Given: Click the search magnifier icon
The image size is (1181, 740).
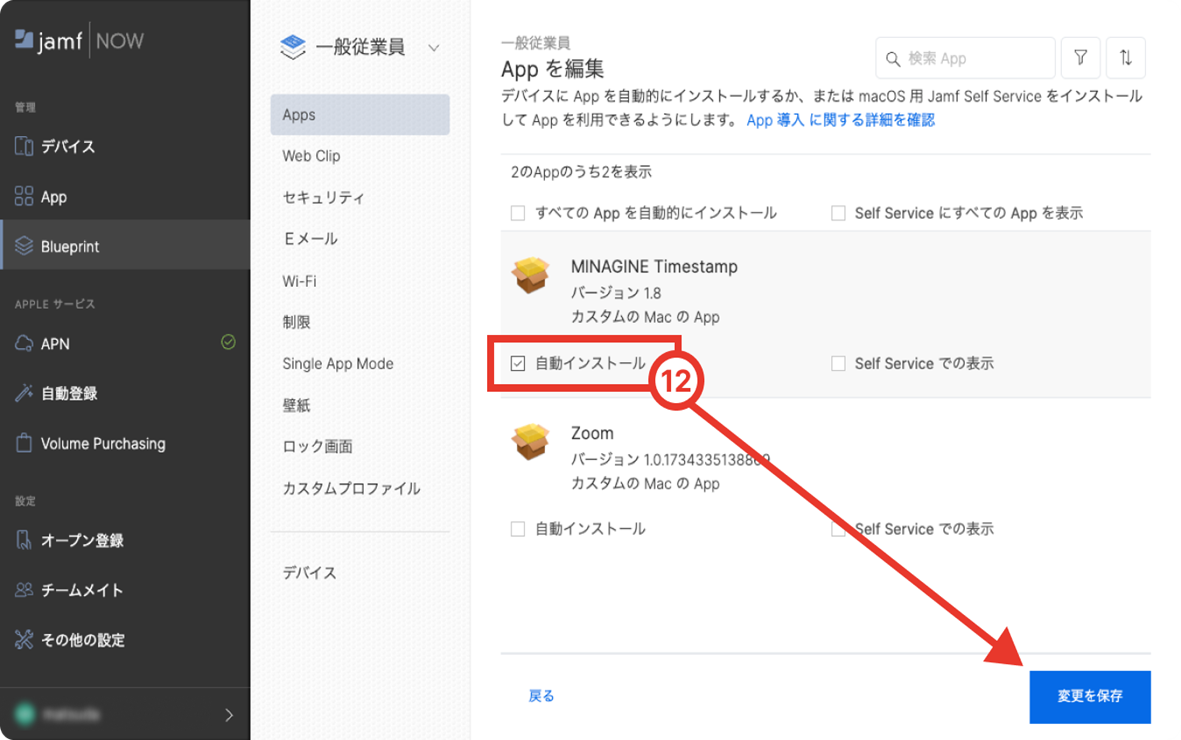Looking at the screenshot, I should pyautogui.click(x=893, y=59).
